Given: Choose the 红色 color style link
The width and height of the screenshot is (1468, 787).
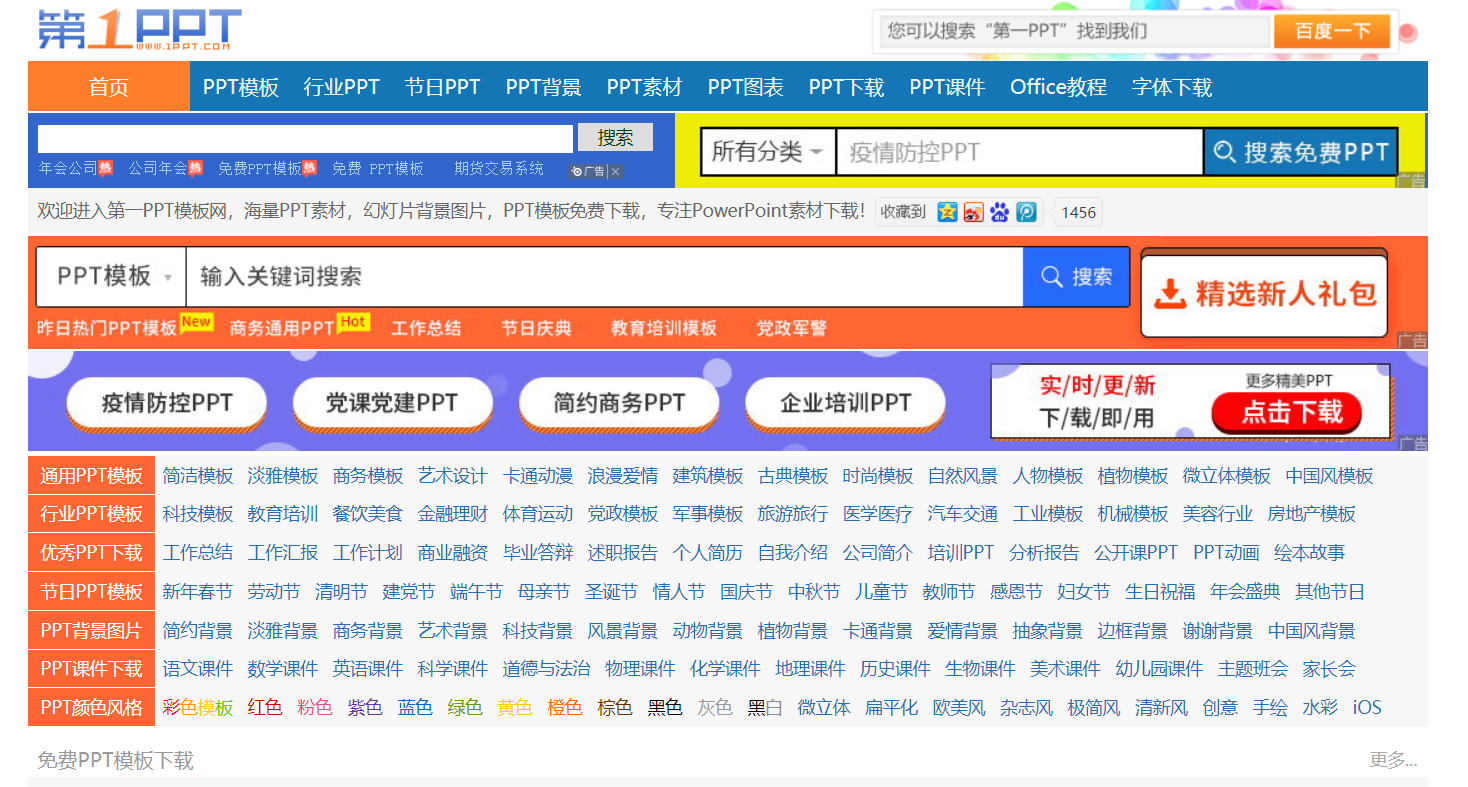Looking at the screenshot, I should tap(265, 708).
